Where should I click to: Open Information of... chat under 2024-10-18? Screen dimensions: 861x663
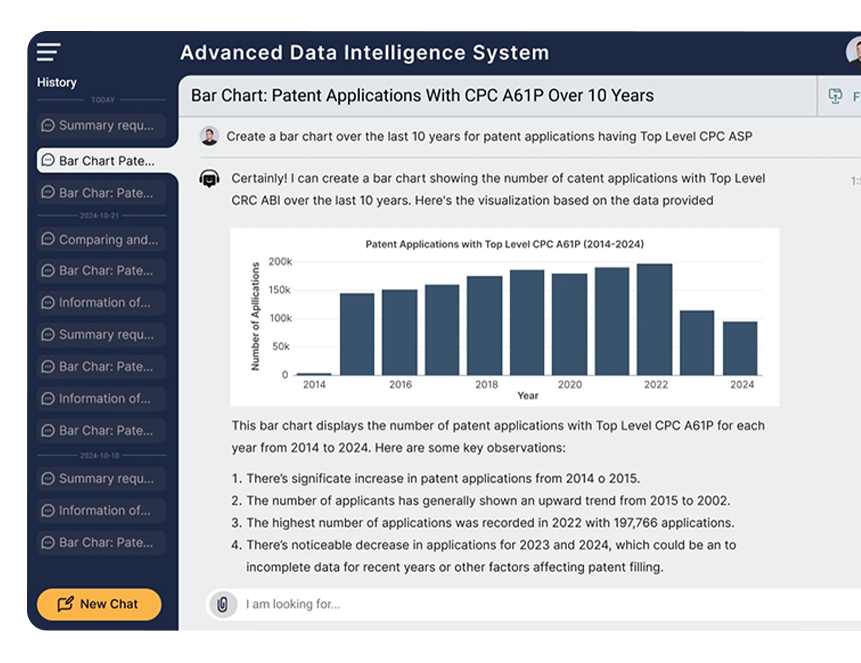[x=102, y=510]
